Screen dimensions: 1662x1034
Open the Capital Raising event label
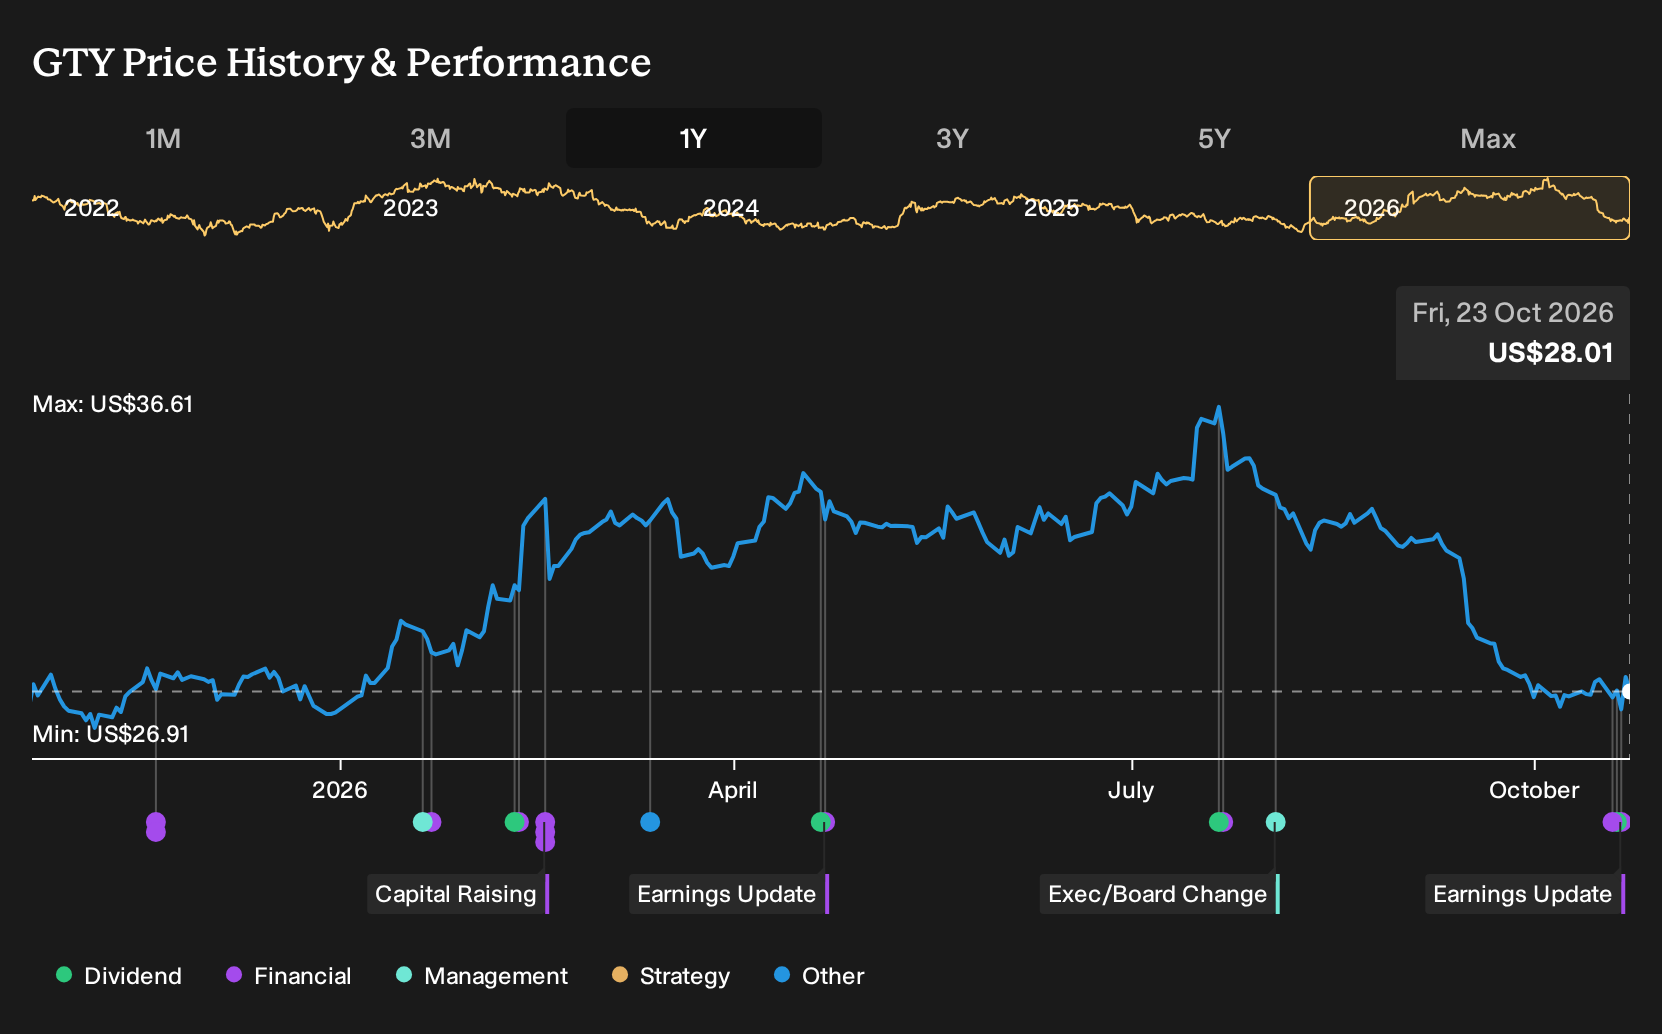(458, 894)
